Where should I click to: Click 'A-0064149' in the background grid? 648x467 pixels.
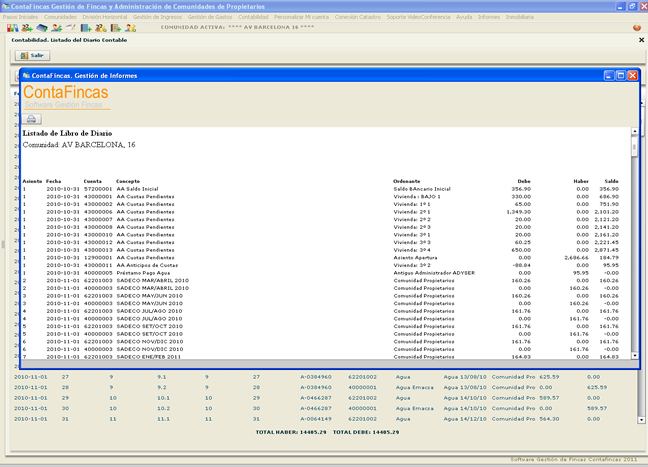[316, 419]
